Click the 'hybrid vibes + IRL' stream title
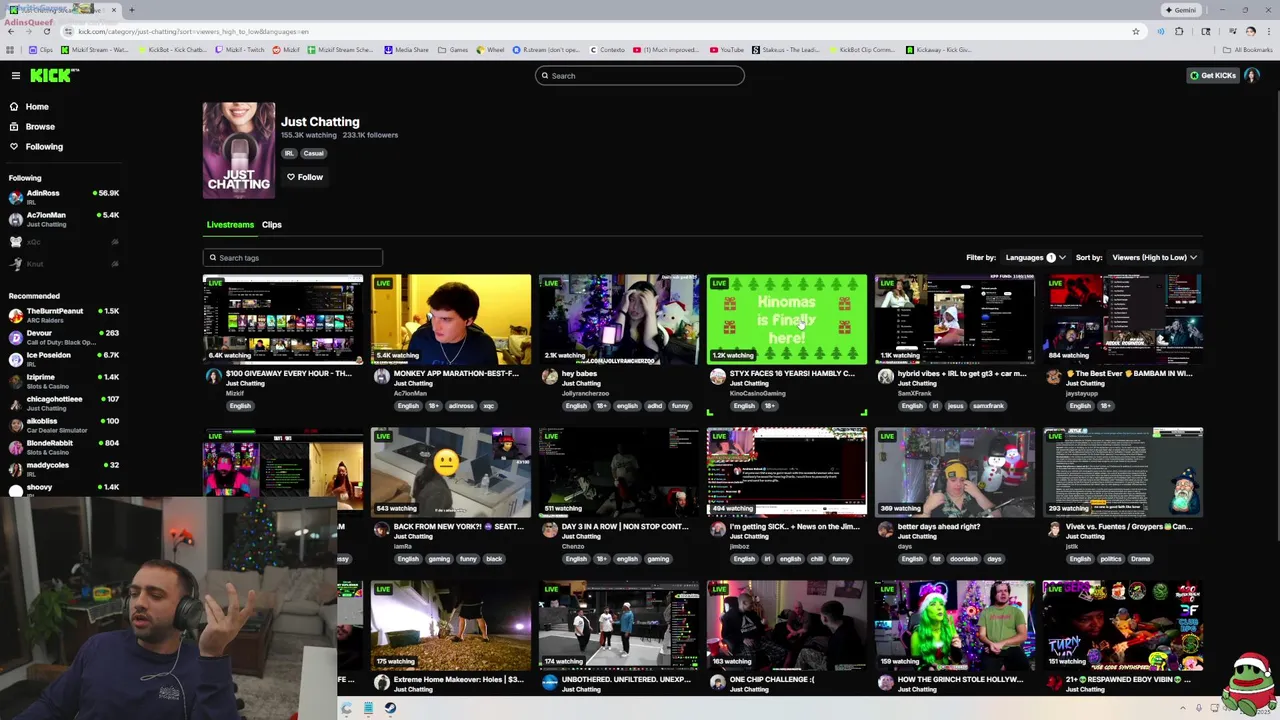This screenshot has height=720, width=1280. [962, 373]
